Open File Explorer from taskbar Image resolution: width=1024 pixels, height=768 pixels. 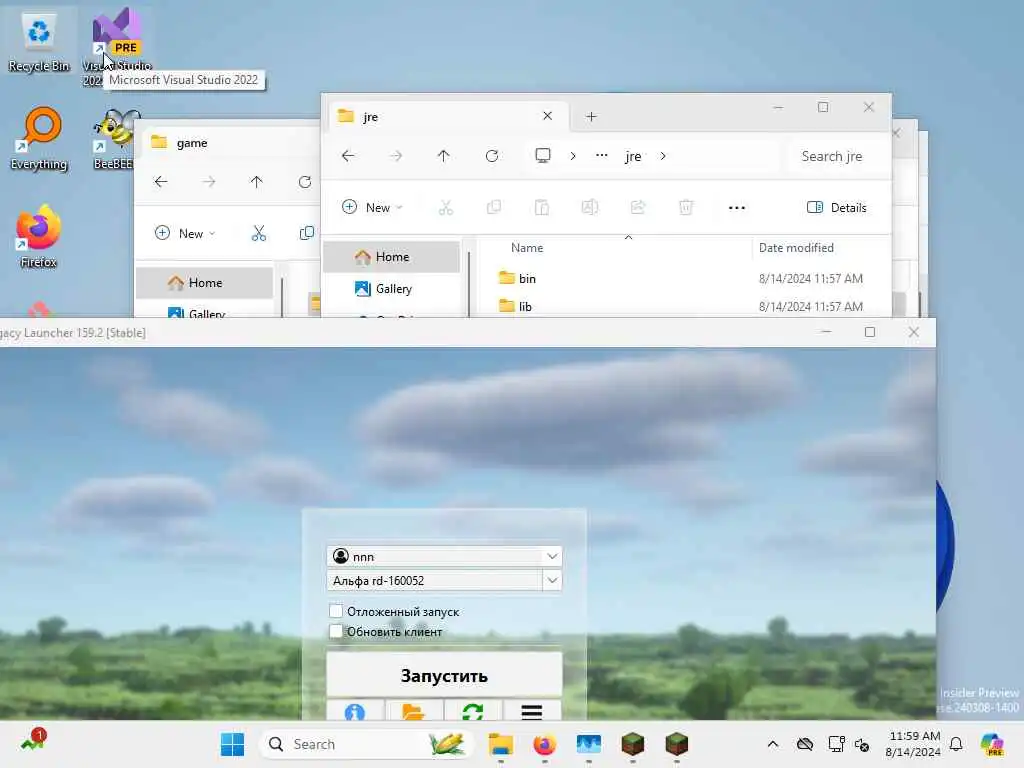pyautogui.click(x=501, y=744)
